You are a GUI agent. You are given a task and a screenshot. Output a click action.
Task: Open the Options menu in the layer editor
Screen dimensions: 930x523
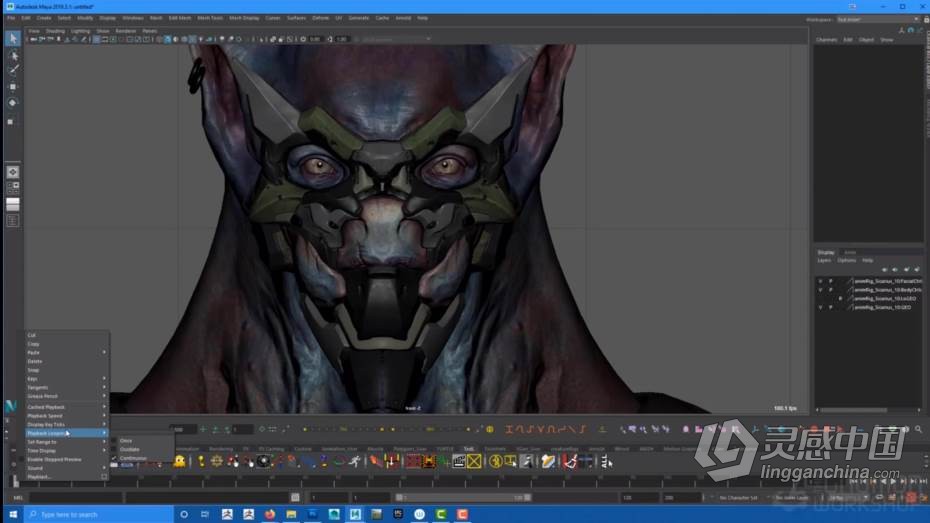[x=846, y=260]
